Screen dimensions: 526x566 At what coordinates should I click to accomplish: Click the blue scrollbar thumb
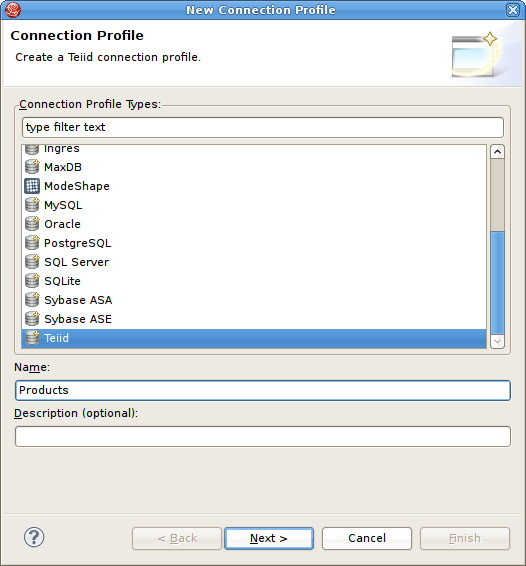(x=497, y=282)
